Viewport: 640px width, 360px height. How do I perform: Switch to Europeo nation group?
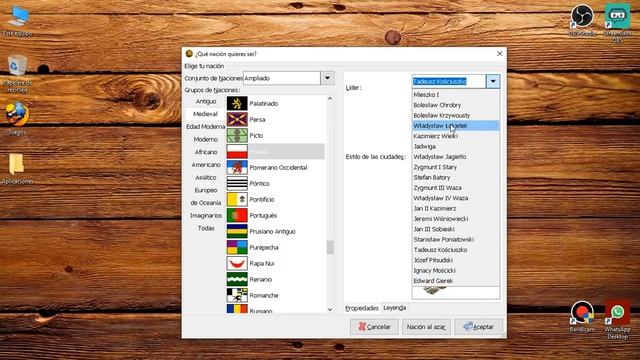pyautogui.click(x=206, y=190)
